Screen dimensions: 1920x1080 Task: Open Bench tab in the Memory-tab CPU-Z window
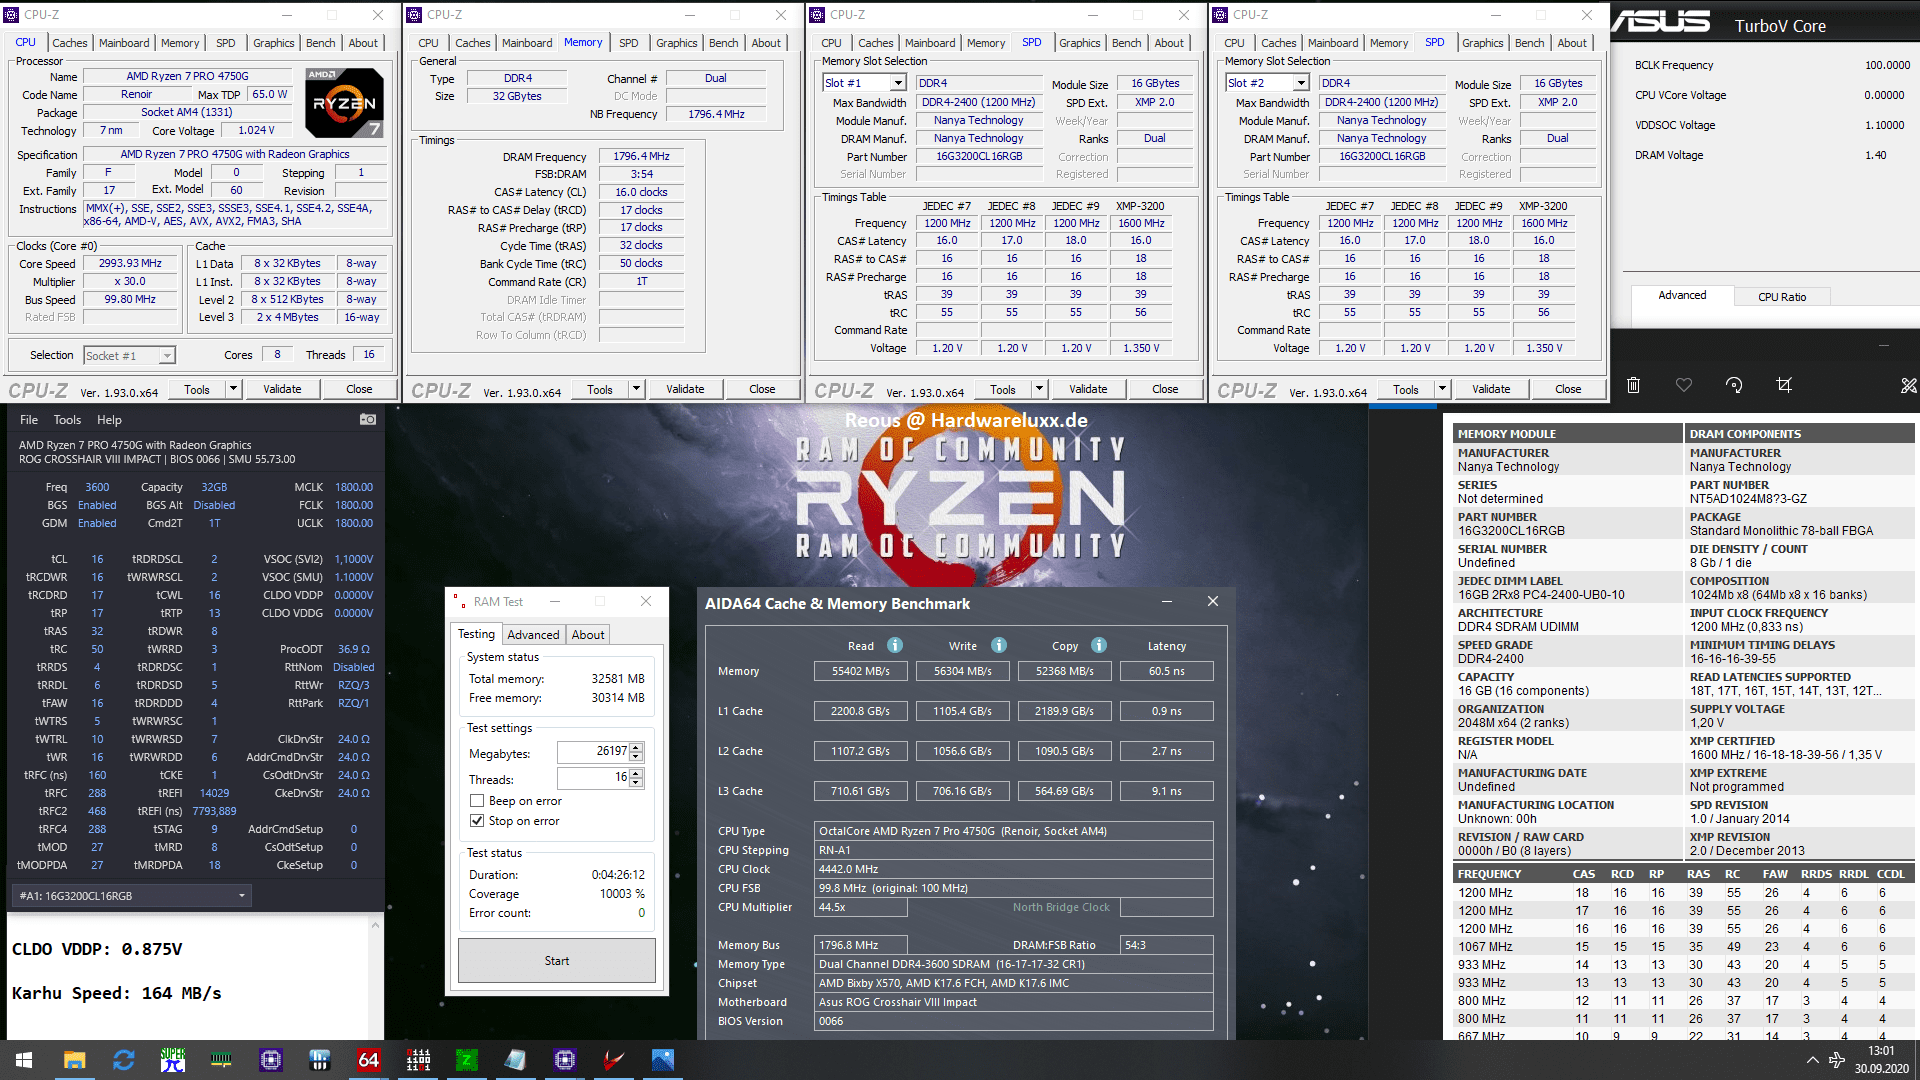(723, 43)
